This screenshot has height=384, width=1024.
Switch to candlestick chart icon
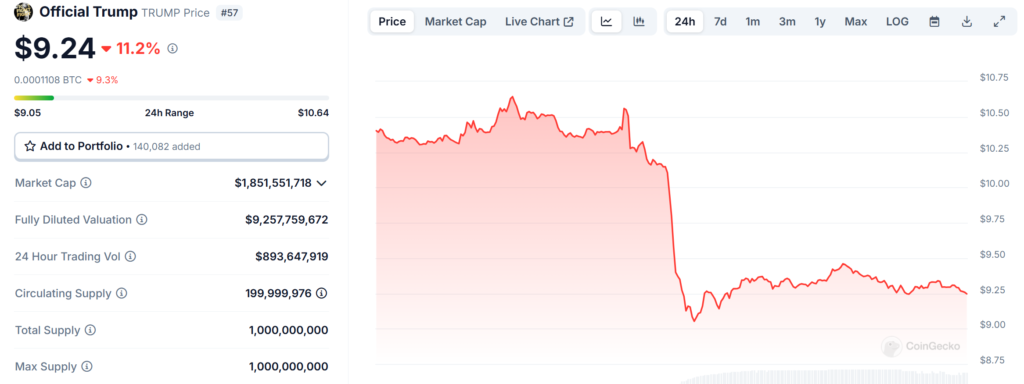click(x=639, y=22)
